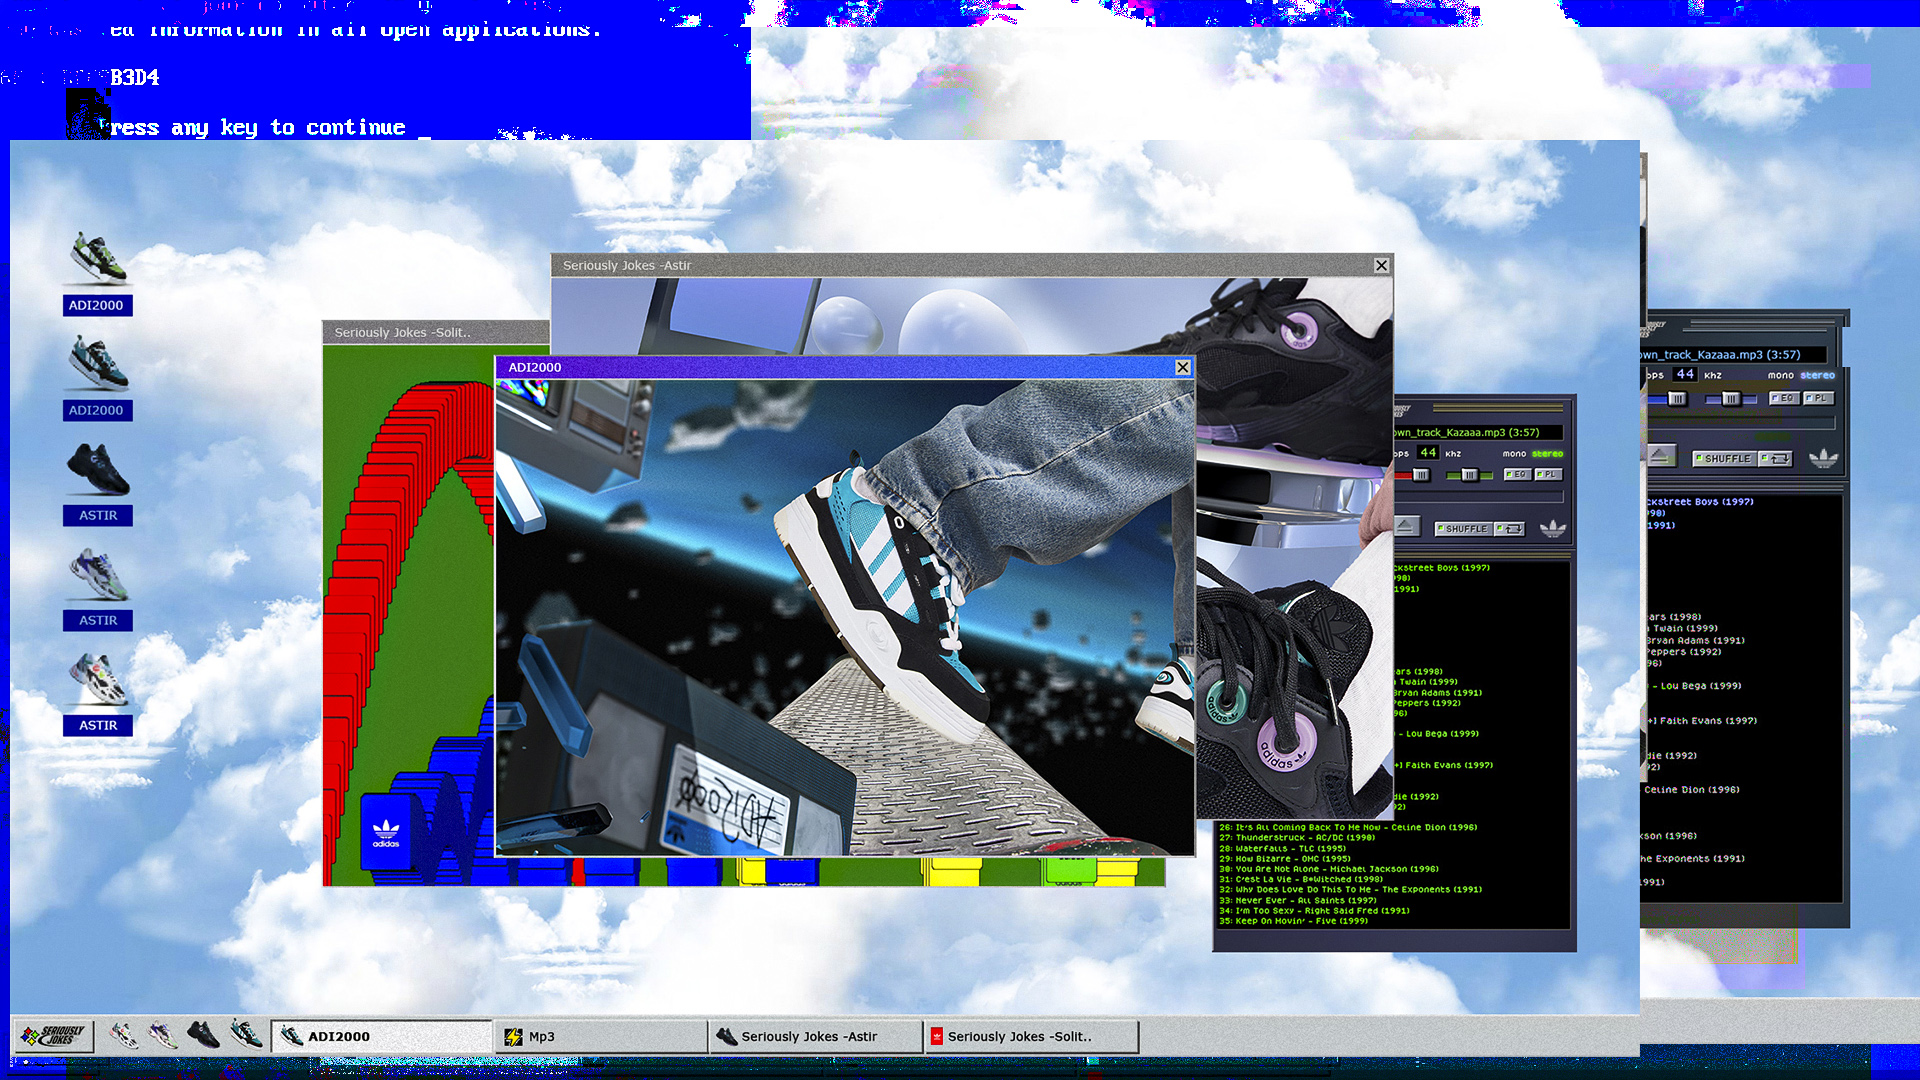This screenshot has height=1080, width=1920.
Task: Click the Adidas badge in the Solitaire window
Action: pos(386,832)
